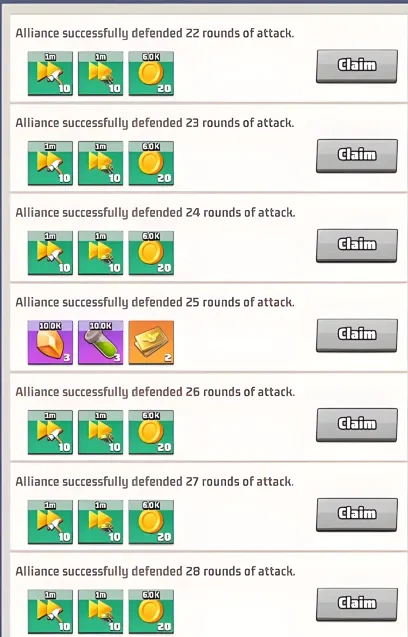Select the 'defended 23 rounds of attack' entry text
Viewport: 408px width, 637px height.
coord(154,123)
